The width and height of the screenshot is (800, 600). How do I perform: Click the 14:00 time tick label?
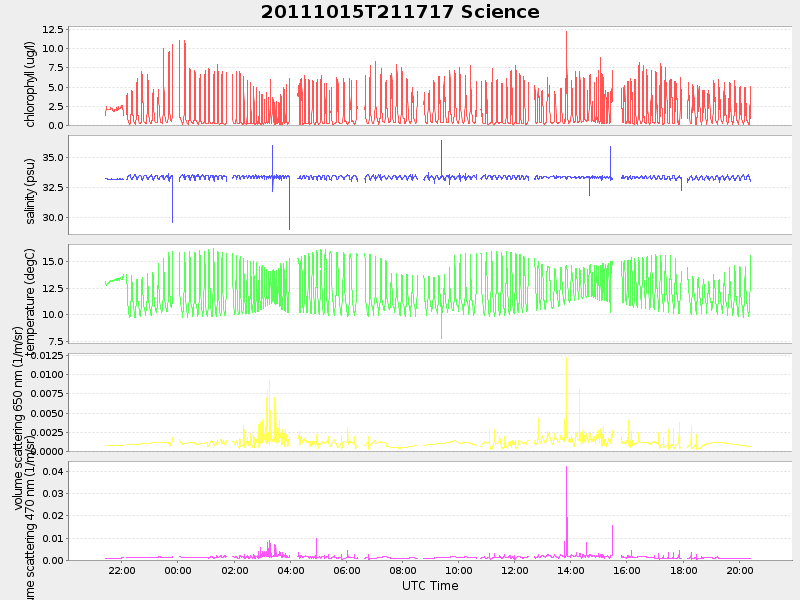(x=571, y=570)
